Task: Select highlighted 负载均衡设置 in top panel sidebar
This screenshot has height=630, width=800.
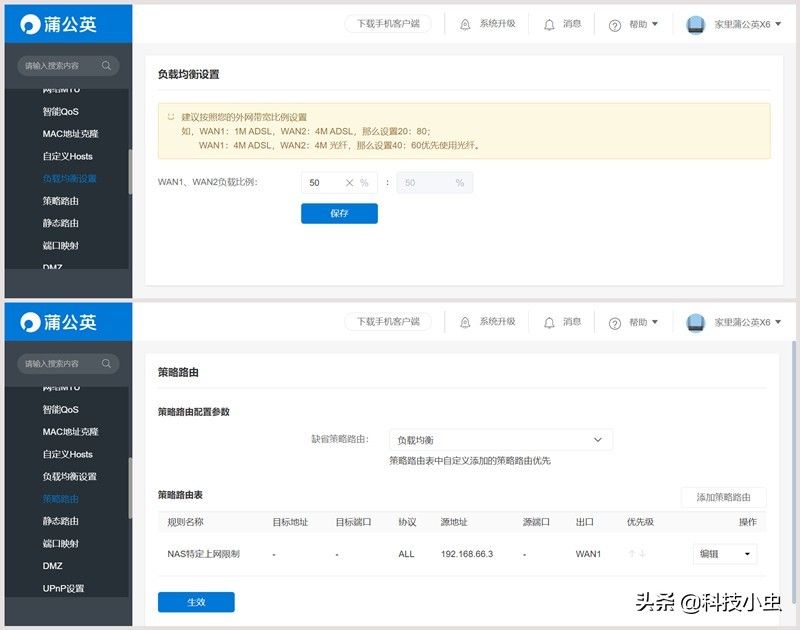Action: [69, 179]
